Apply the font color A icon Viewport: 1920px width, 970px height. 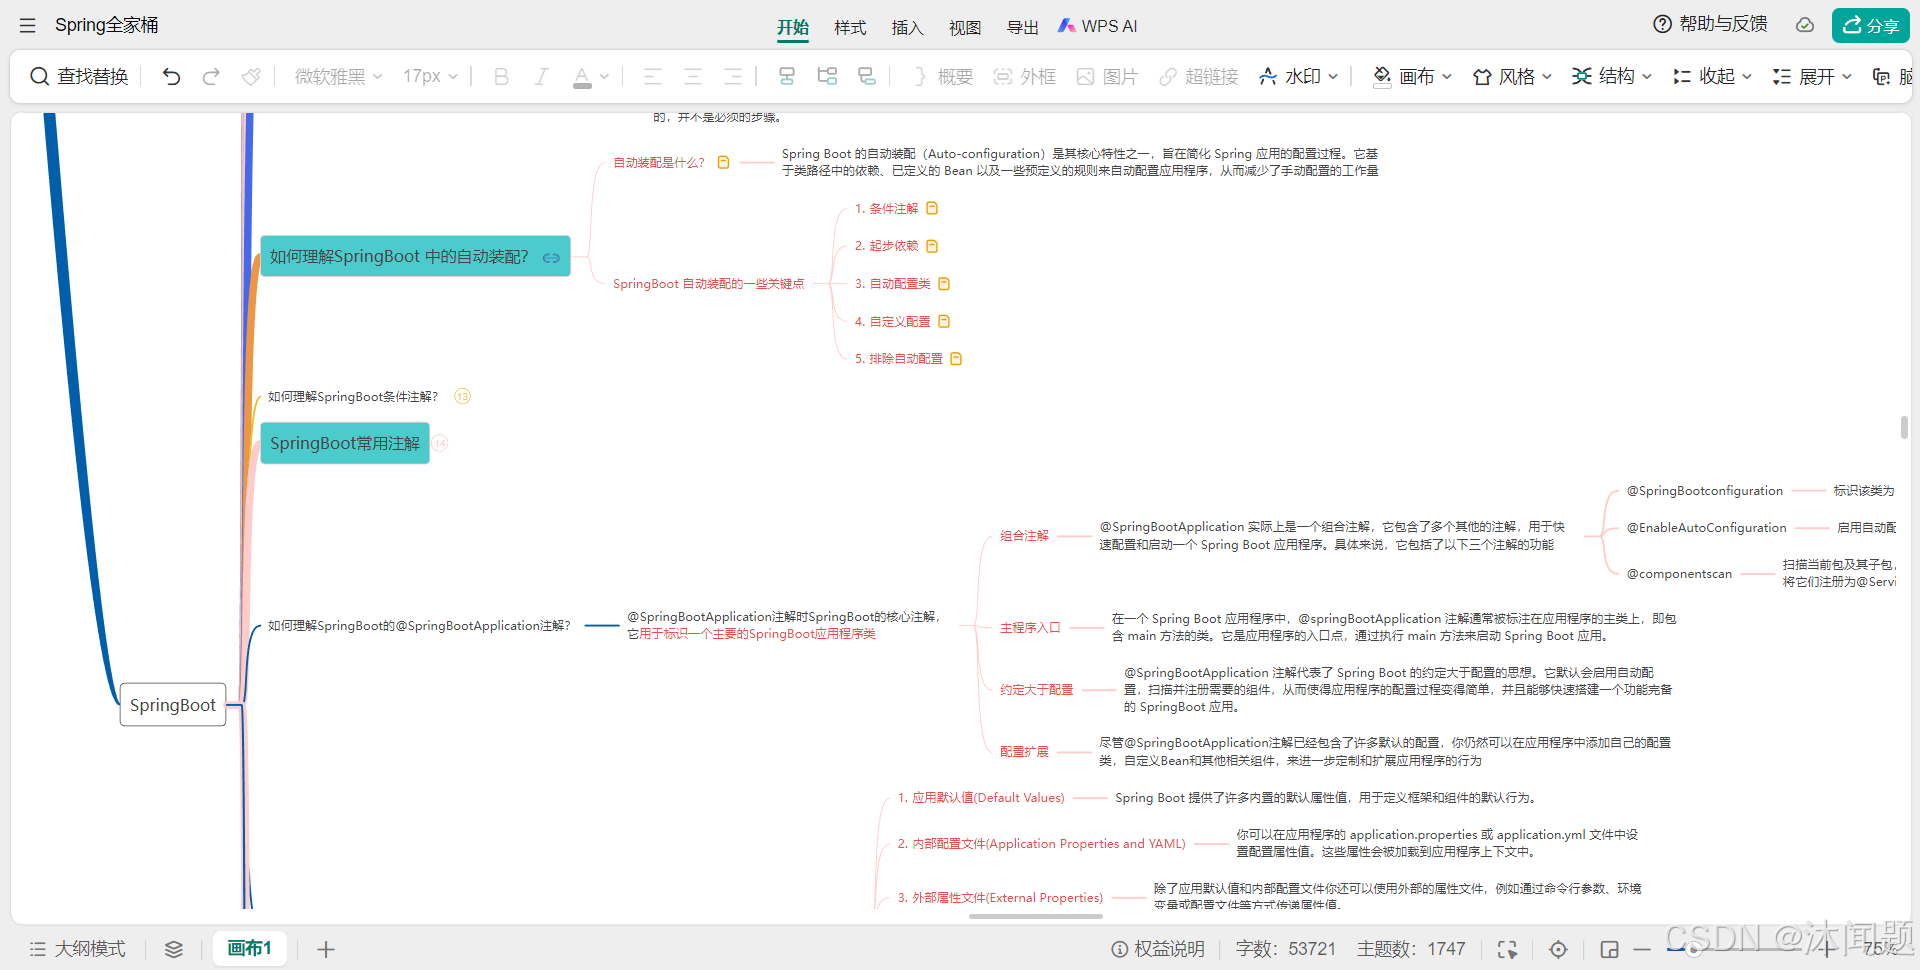click(582, 76)
